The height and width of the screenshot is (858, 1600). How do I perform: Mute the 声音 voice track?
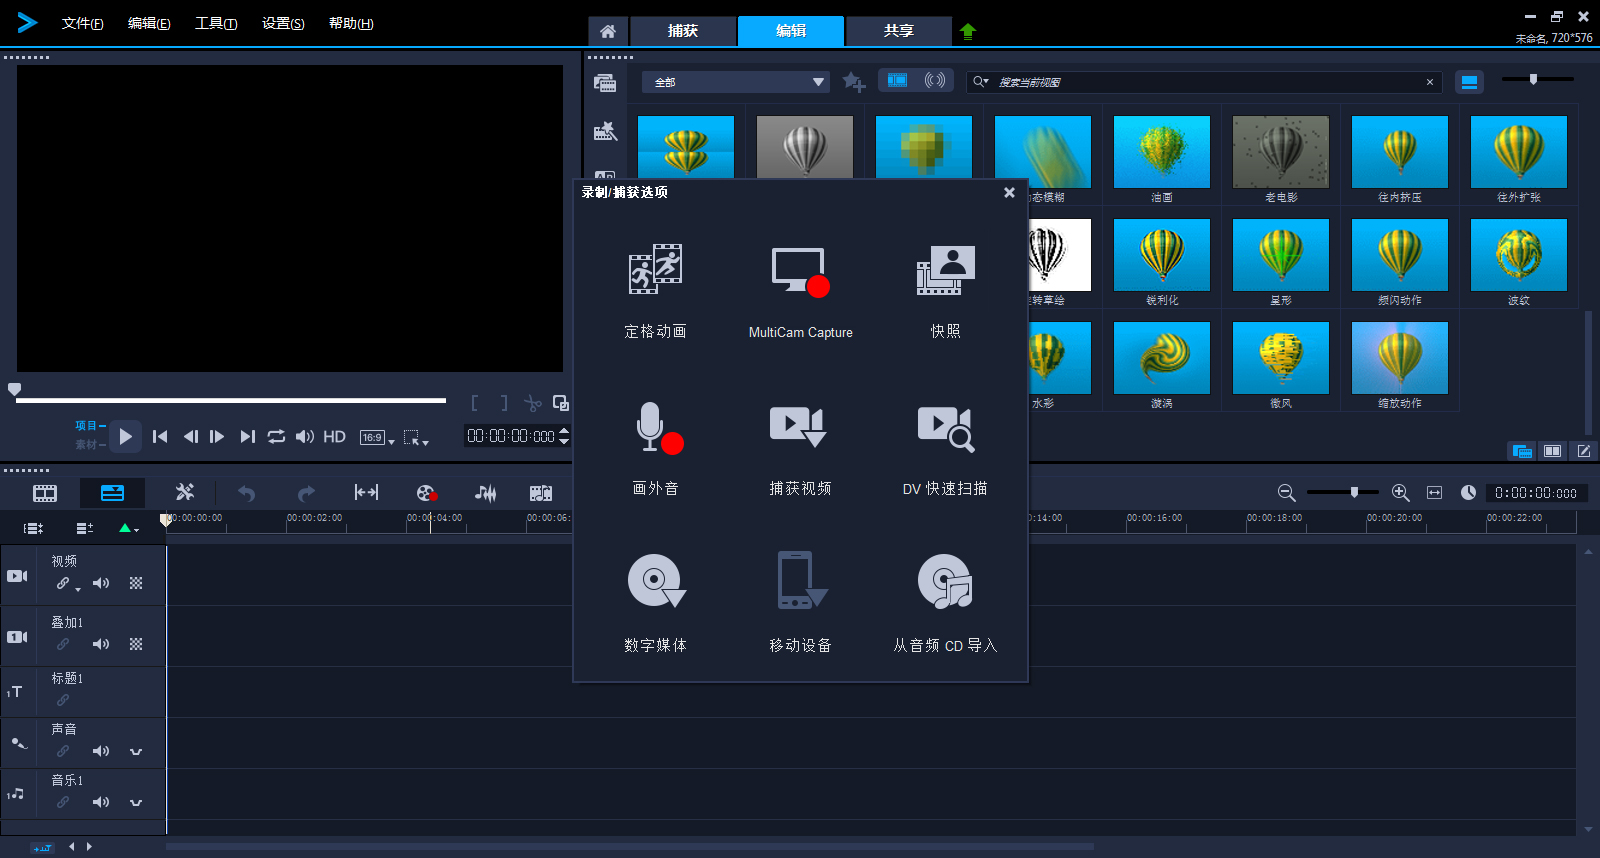[101, 751]
